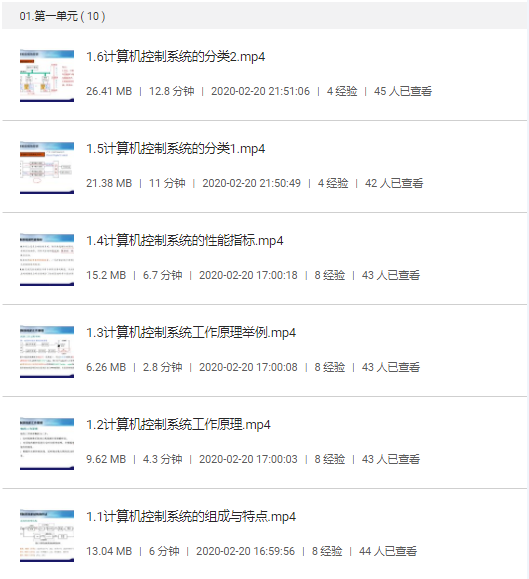Open thumbnail of 1.1 组成与特点 video
529x579 pixels.
(47, 535)
